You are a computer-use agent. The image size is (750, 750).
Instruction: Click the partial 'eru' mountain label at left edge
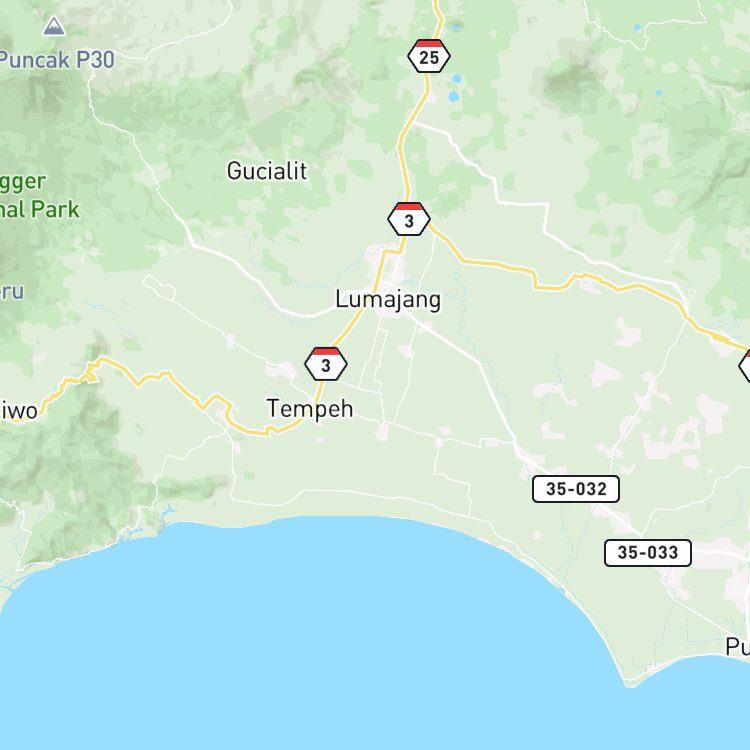tap(12, 292)
